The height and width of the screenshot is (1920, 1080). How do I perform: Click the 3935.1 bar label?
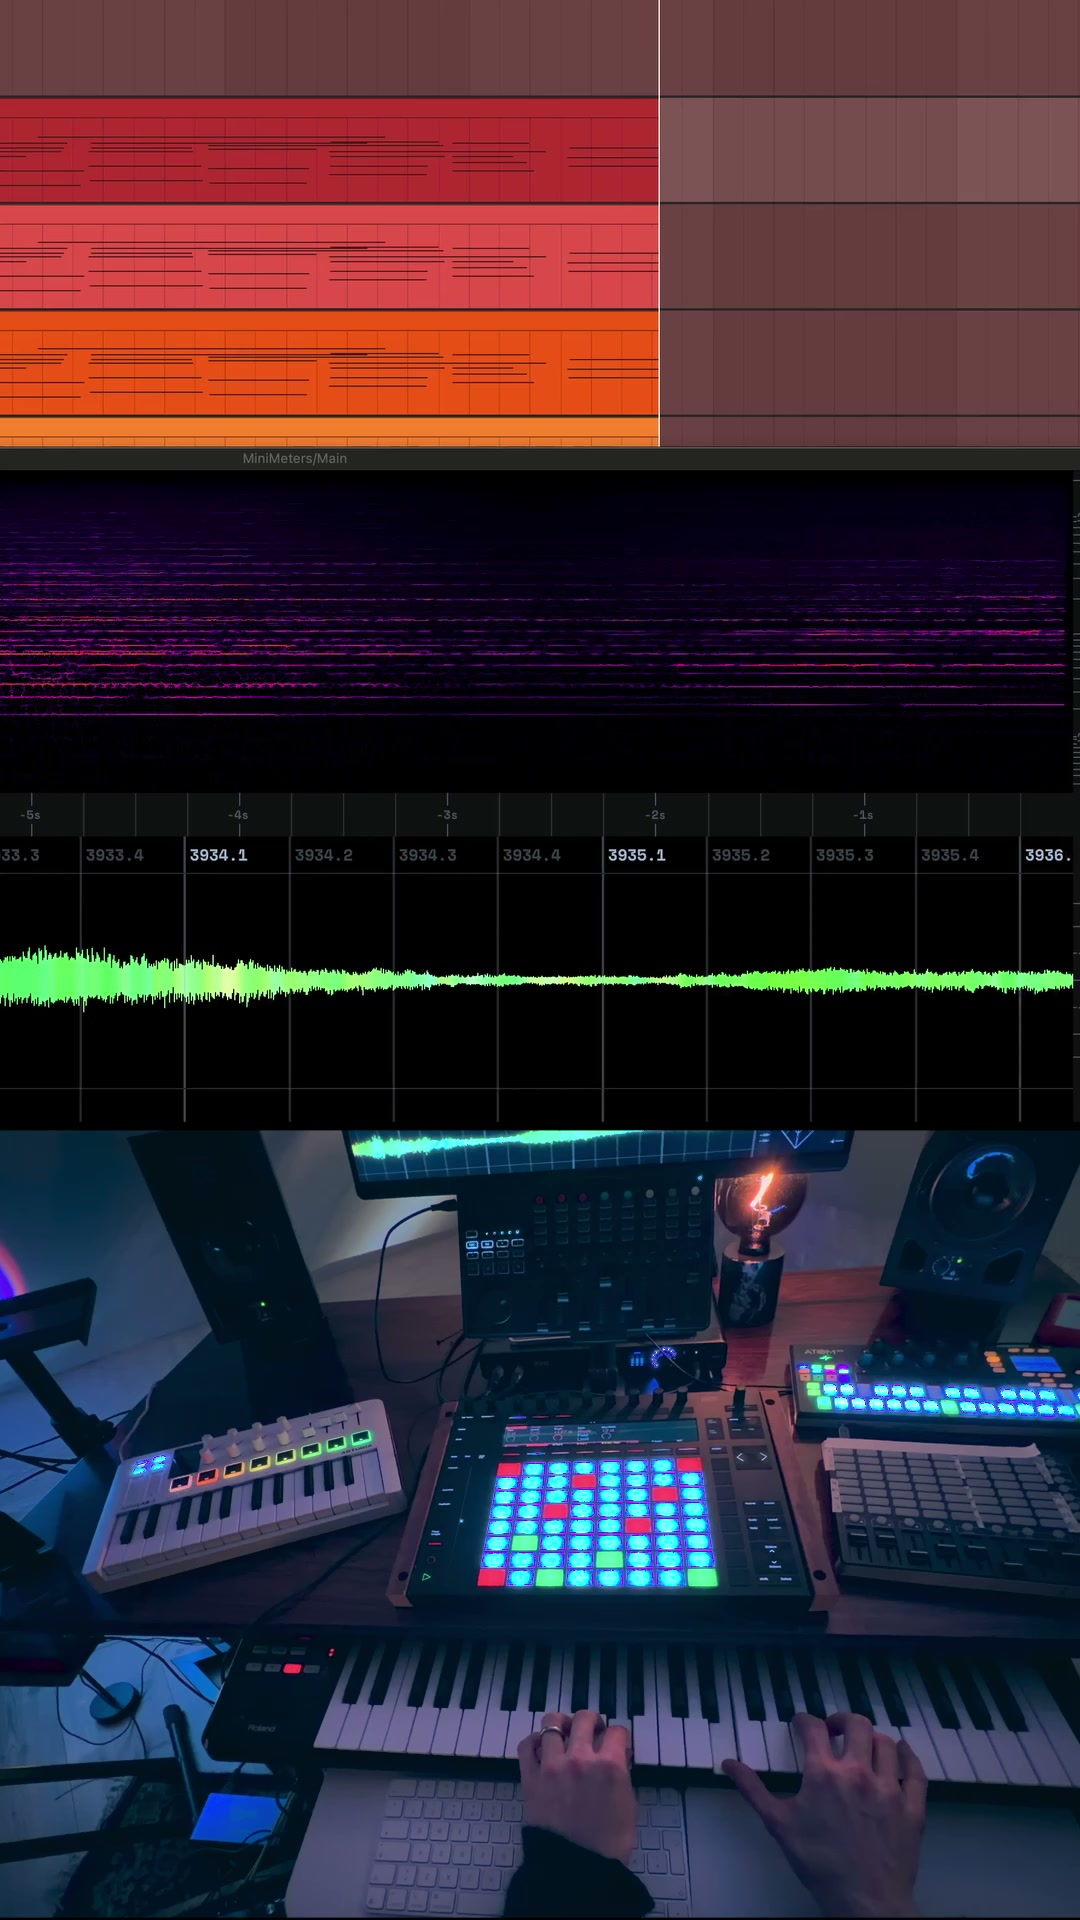[x=636, y=855]
